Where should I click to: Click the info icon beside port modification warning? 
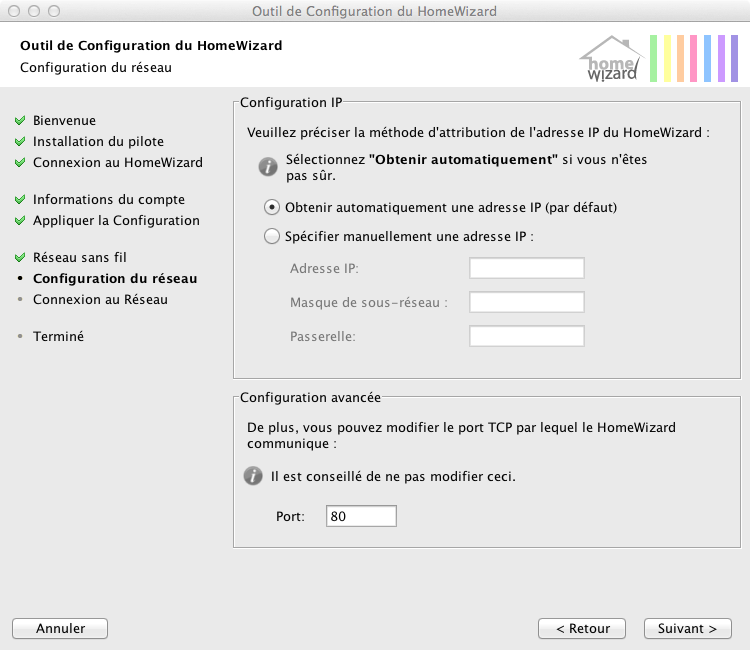[x=254, y=476]
